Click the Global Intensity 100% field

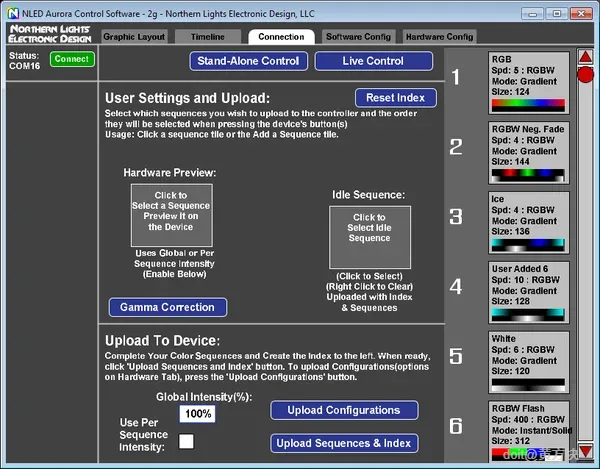197,414
